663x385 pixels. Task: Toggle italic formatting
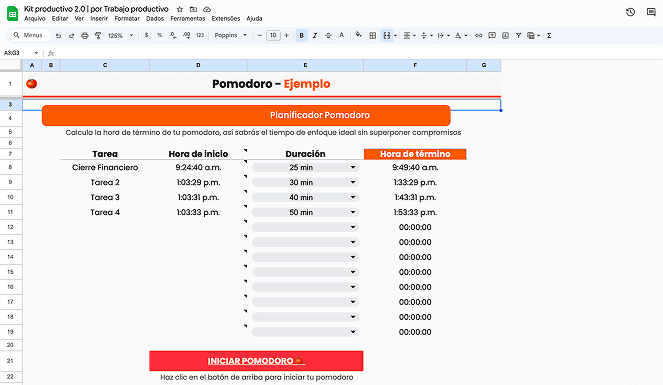315,35
